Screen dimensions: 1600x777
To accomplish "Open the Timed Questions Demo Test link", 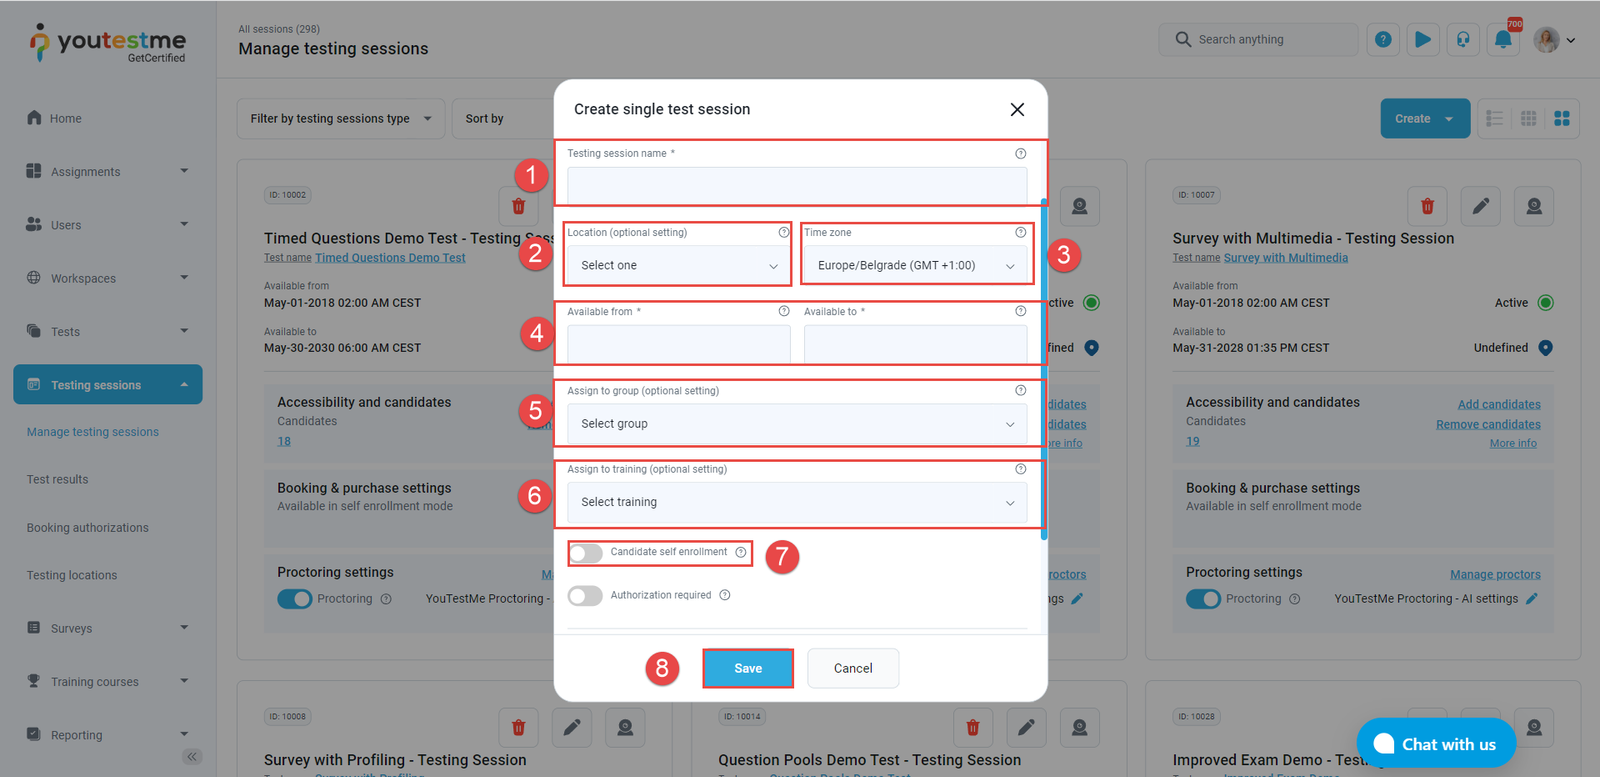I will pos(391,258).
